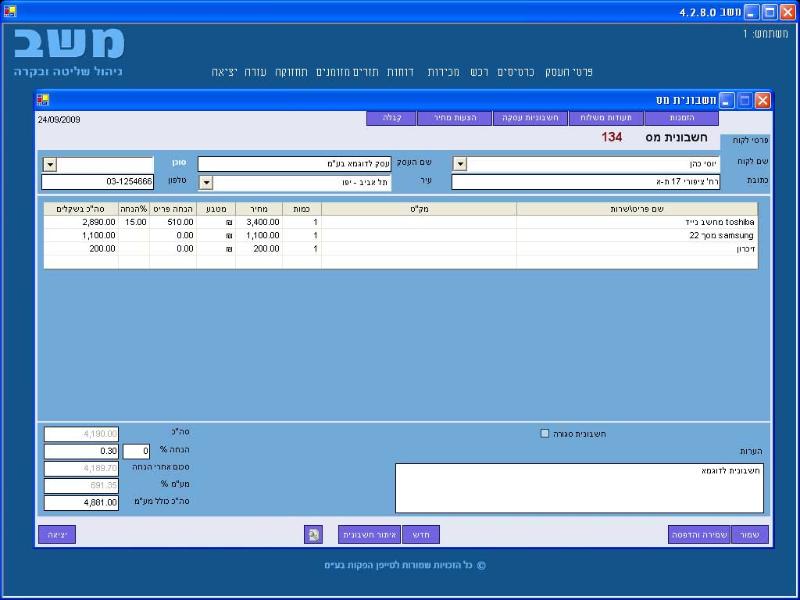The image size is (800, 600).
Task: Click the שם פריט/שרות column header
Action: pos(637,209)
